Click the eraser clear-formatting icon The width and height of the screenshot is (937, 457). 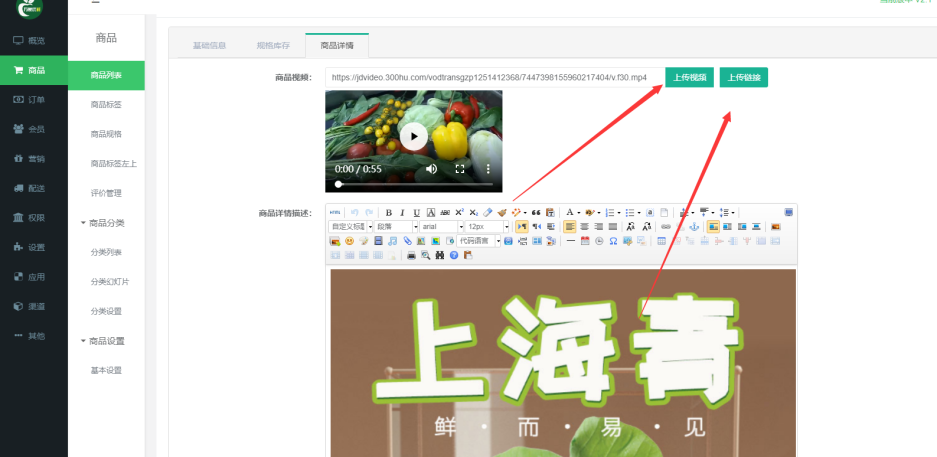(488, 213)
